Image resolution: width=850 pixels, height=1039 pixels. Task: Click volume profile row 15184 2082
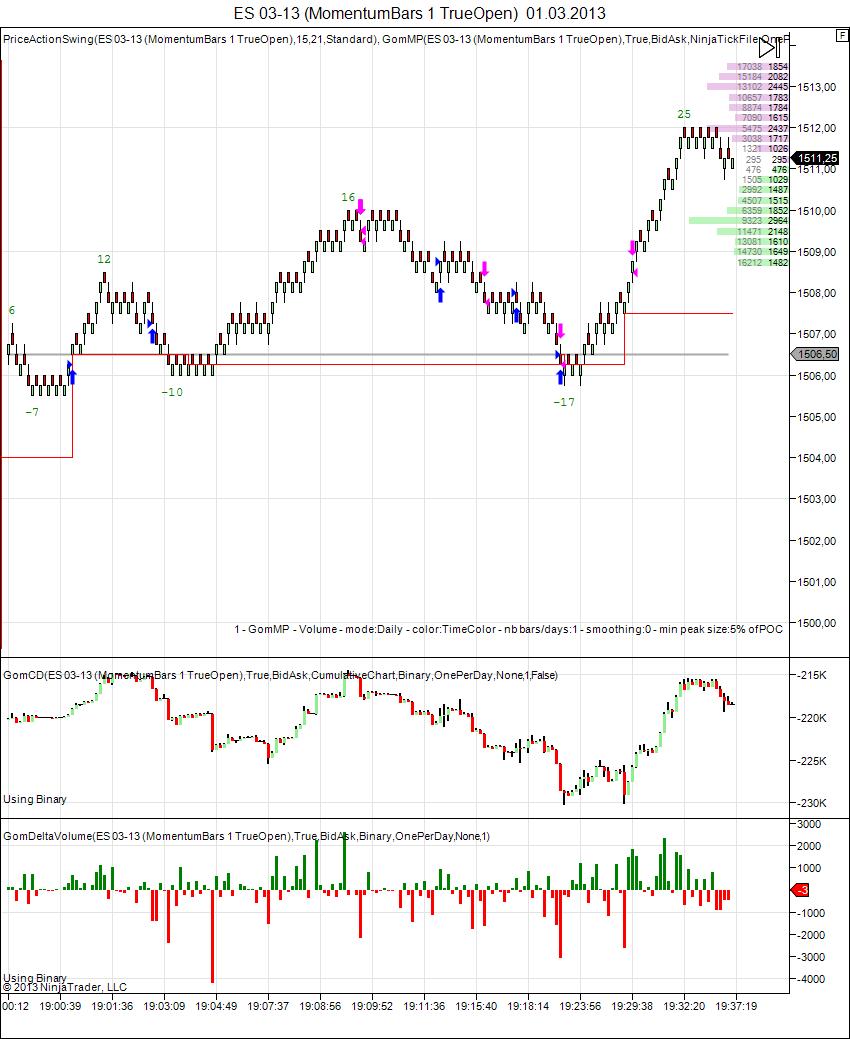[x=753, y=76]
